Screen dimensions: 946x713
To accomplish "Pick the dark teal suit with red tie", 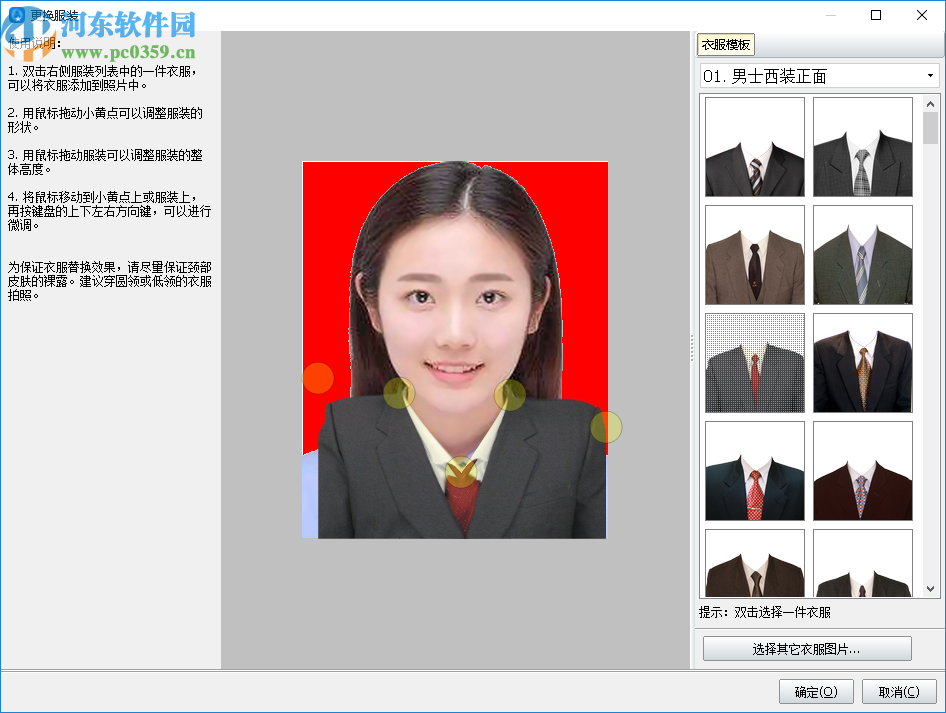I will click(755, 471).
